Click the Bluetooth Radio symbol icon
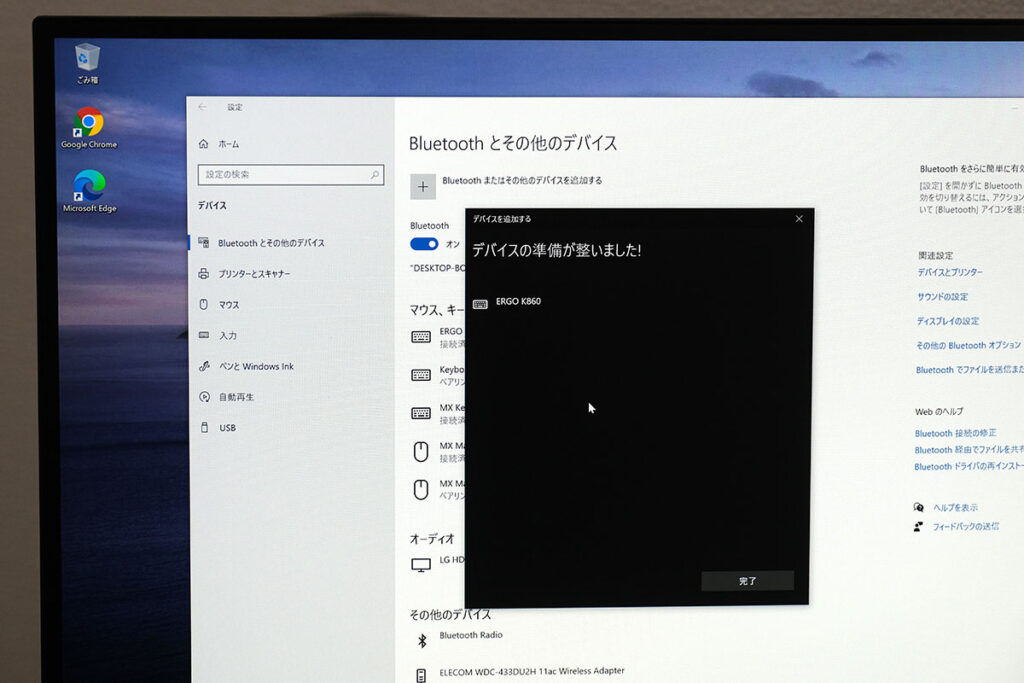Screen dimensions: 1024x683 (x=422, y=641)
